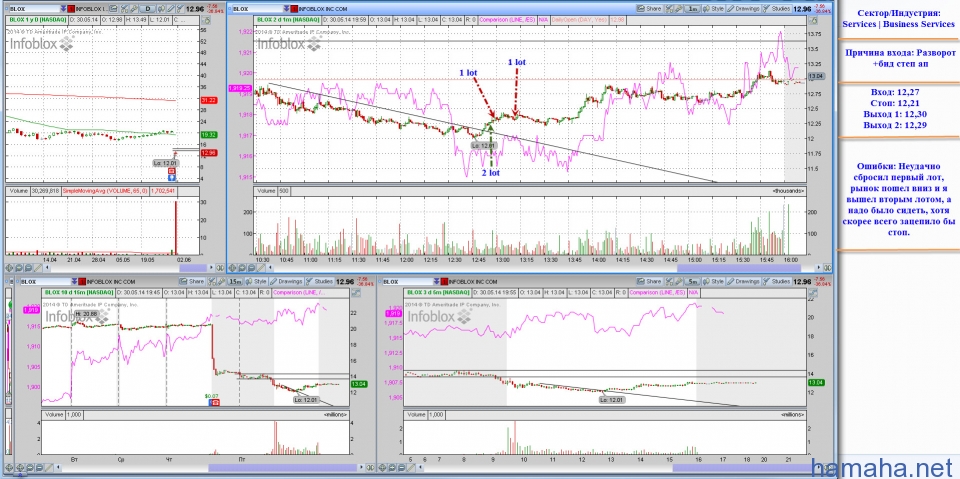Click the pan crosshair icon below the main 1m chart
The height and width of the screenshot is (479, 960).
231,268
